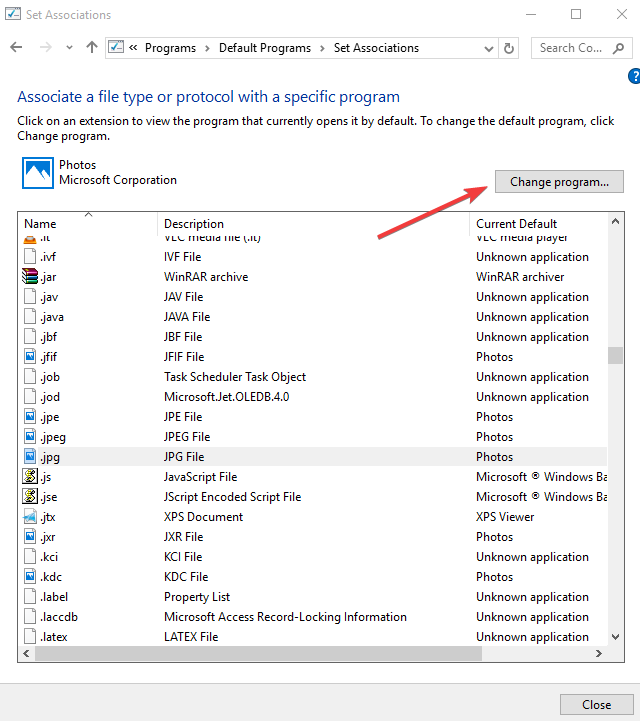Viewport: 640px width, 721px height.
Task: Sort list by Description column header
Action: [x=194, y=224]
